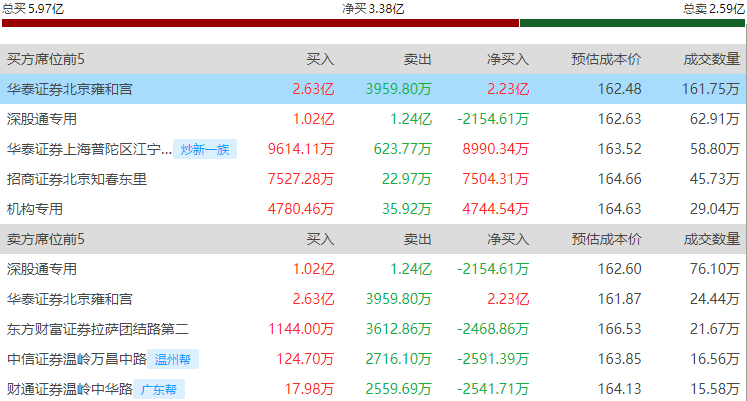Click buy amount 7527.28万

(301, 179)
